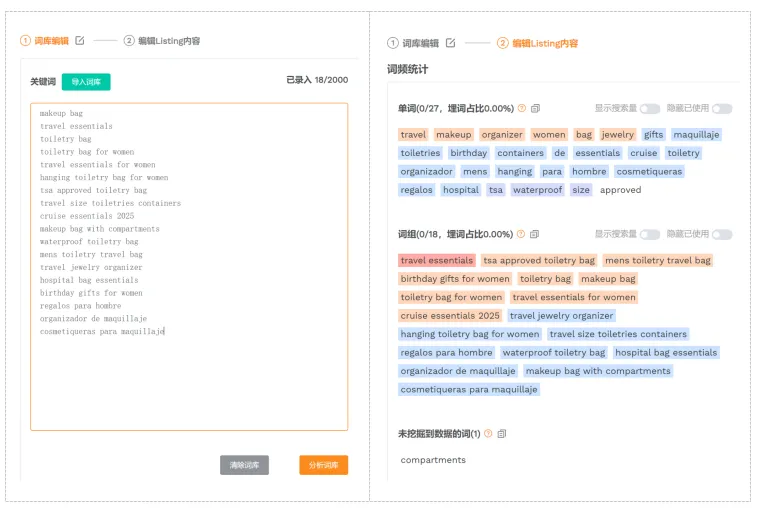Click the 'waterproof' single-word tag
Viewport: 762px width, 510px height.
point(538,190)
